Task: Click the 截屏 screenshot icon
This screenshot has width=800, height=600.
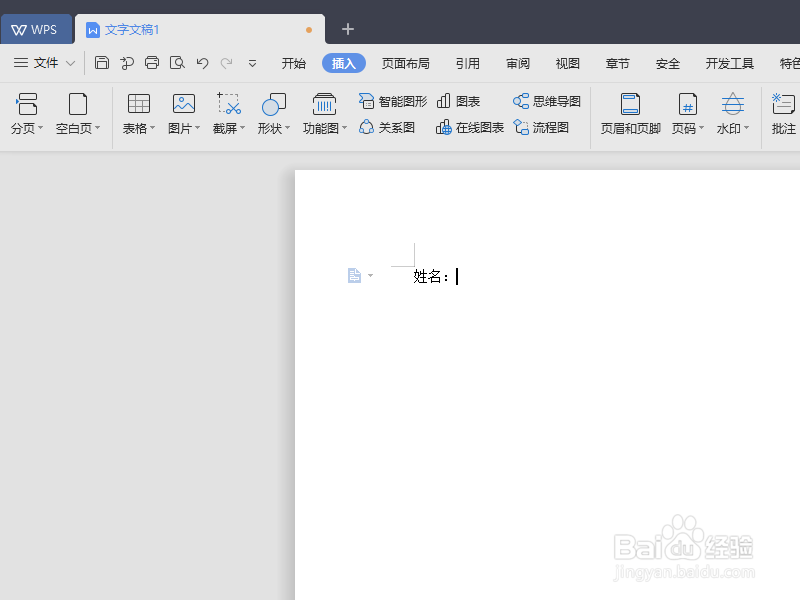Action: pyautogui.click(x=229, y=104)
